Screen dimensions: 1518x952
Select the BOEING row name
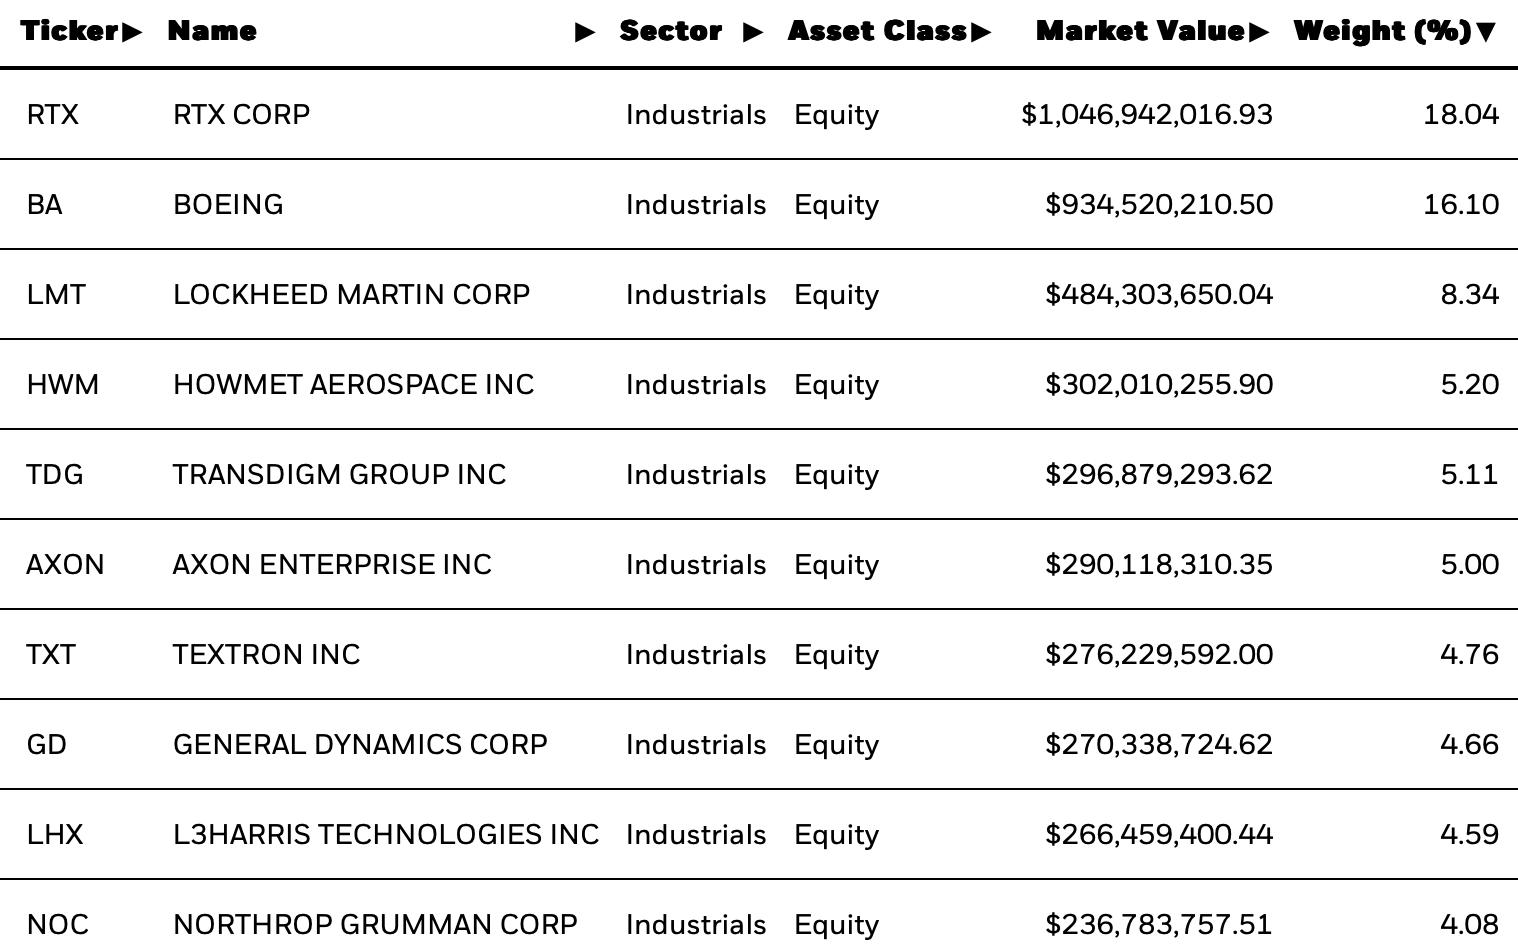[x=228, y=205]
